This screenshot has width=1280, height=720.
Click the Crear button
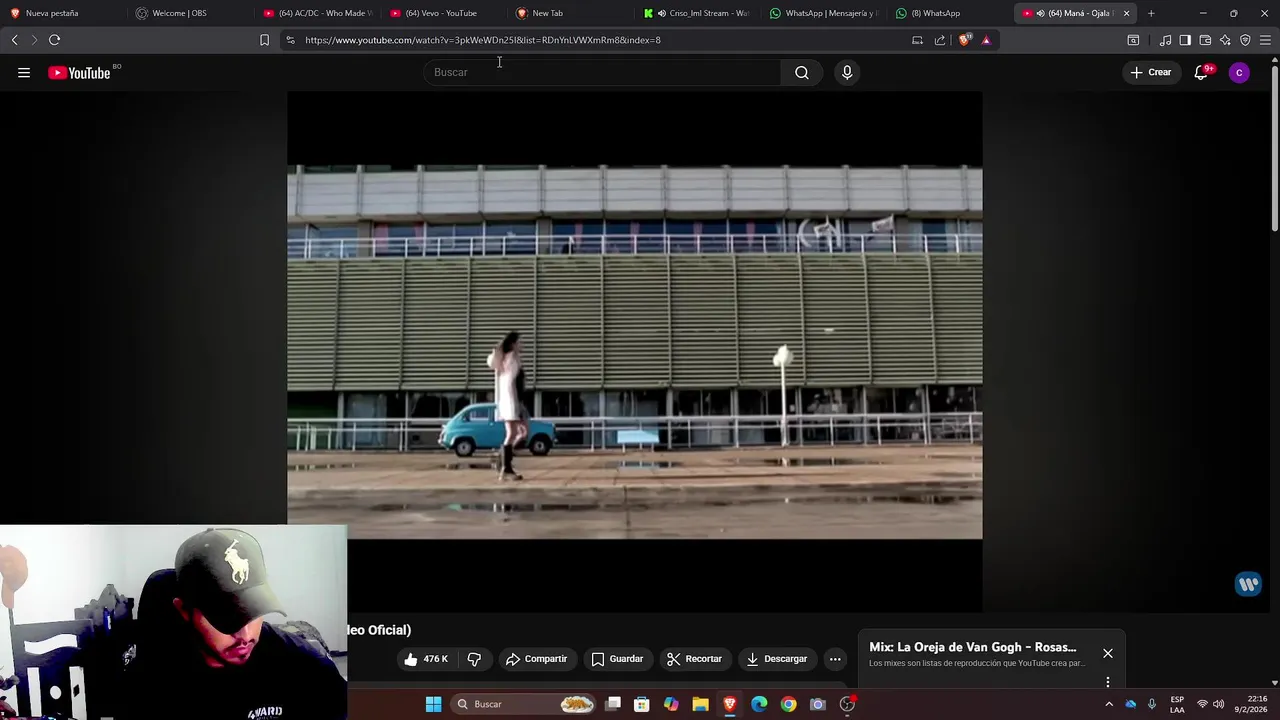click(1151, 72)
